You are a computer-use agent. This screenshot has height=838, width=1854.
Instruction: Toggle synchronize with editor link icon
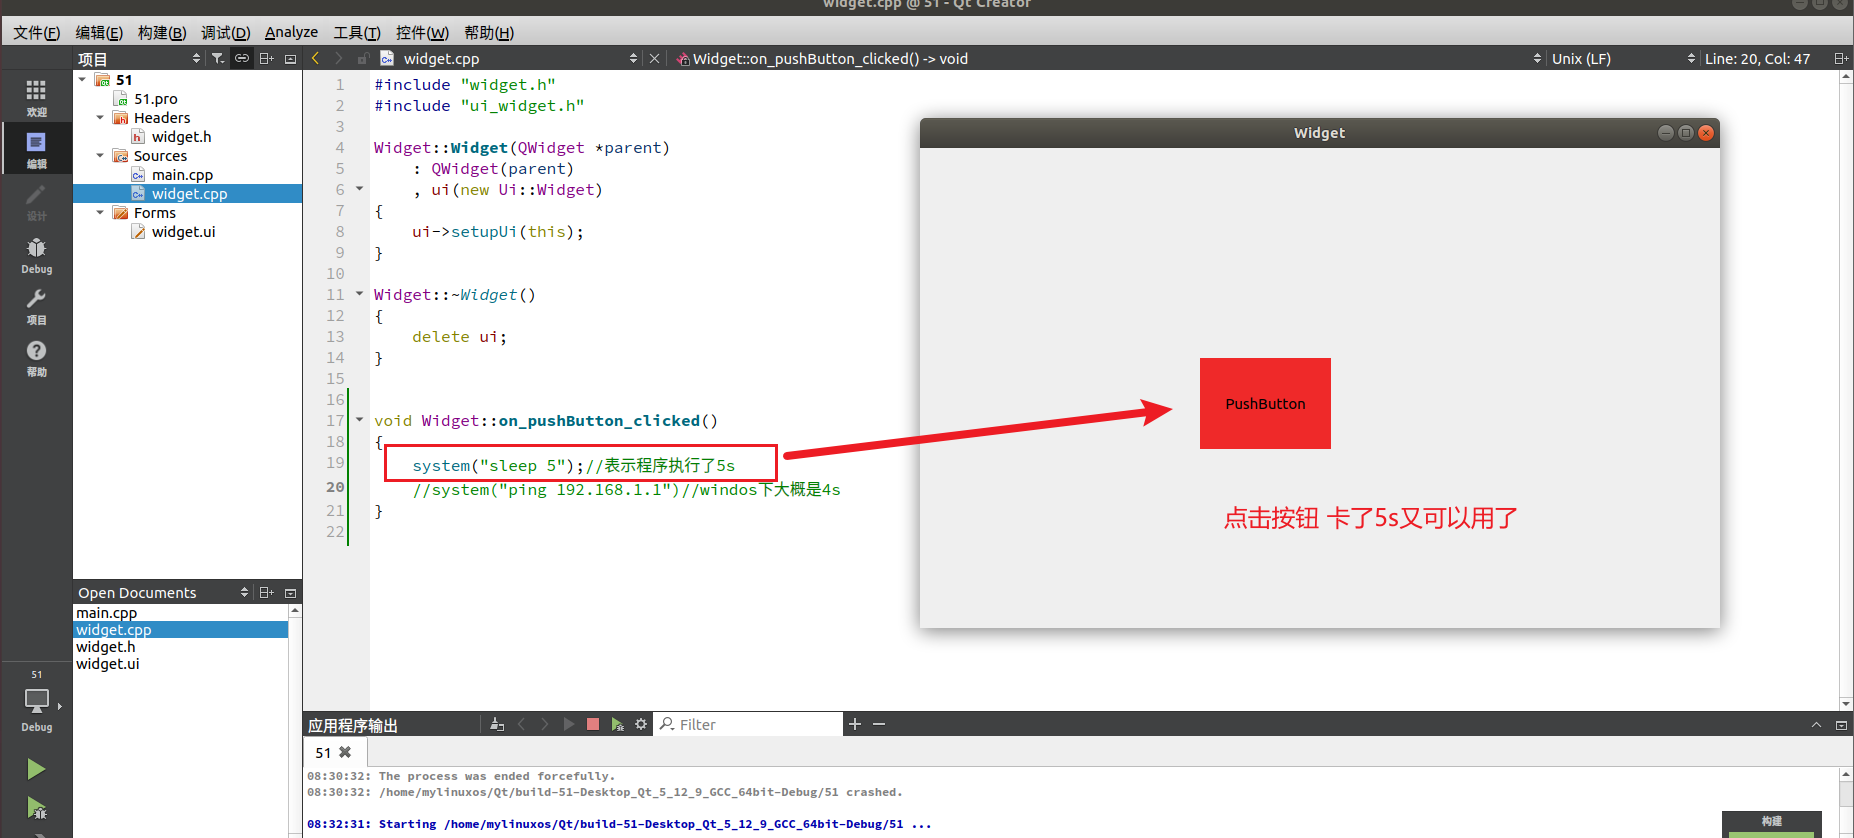coord(242,58)
